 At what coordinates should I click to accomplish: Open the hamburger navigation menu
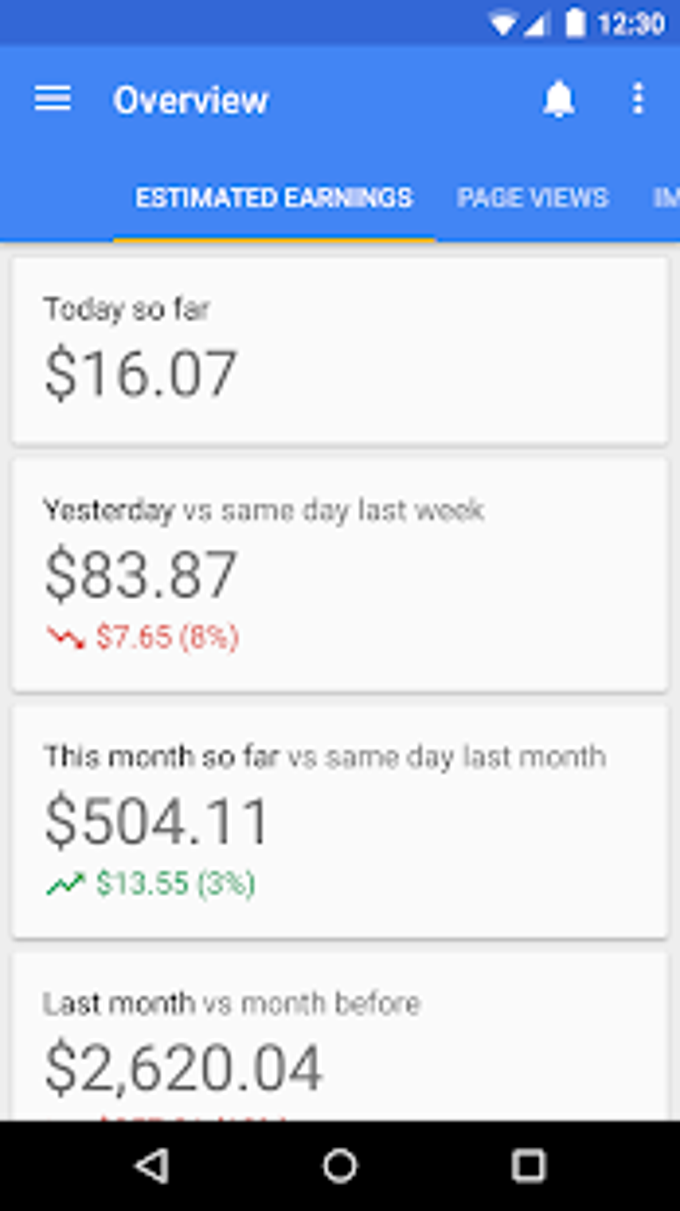[x=53, y=99]
